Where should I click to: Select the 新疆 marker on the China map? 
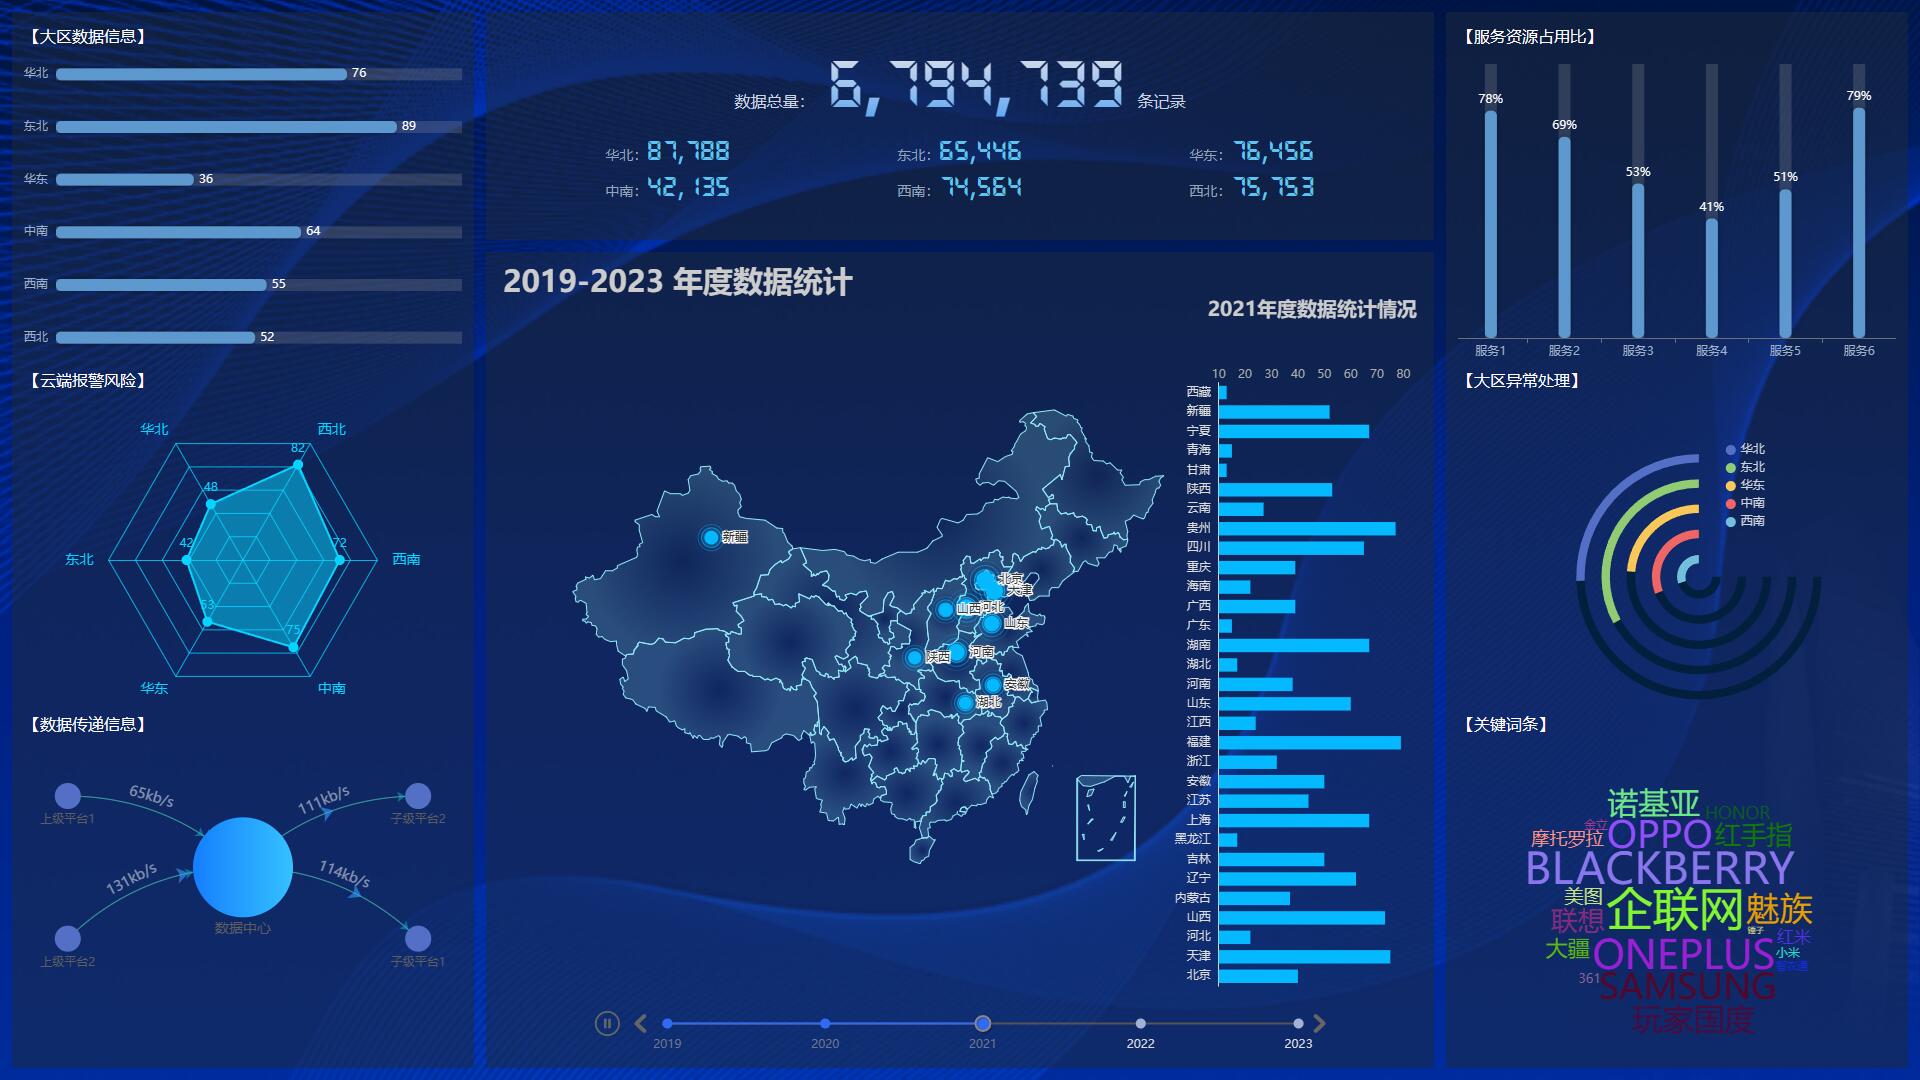712,535
